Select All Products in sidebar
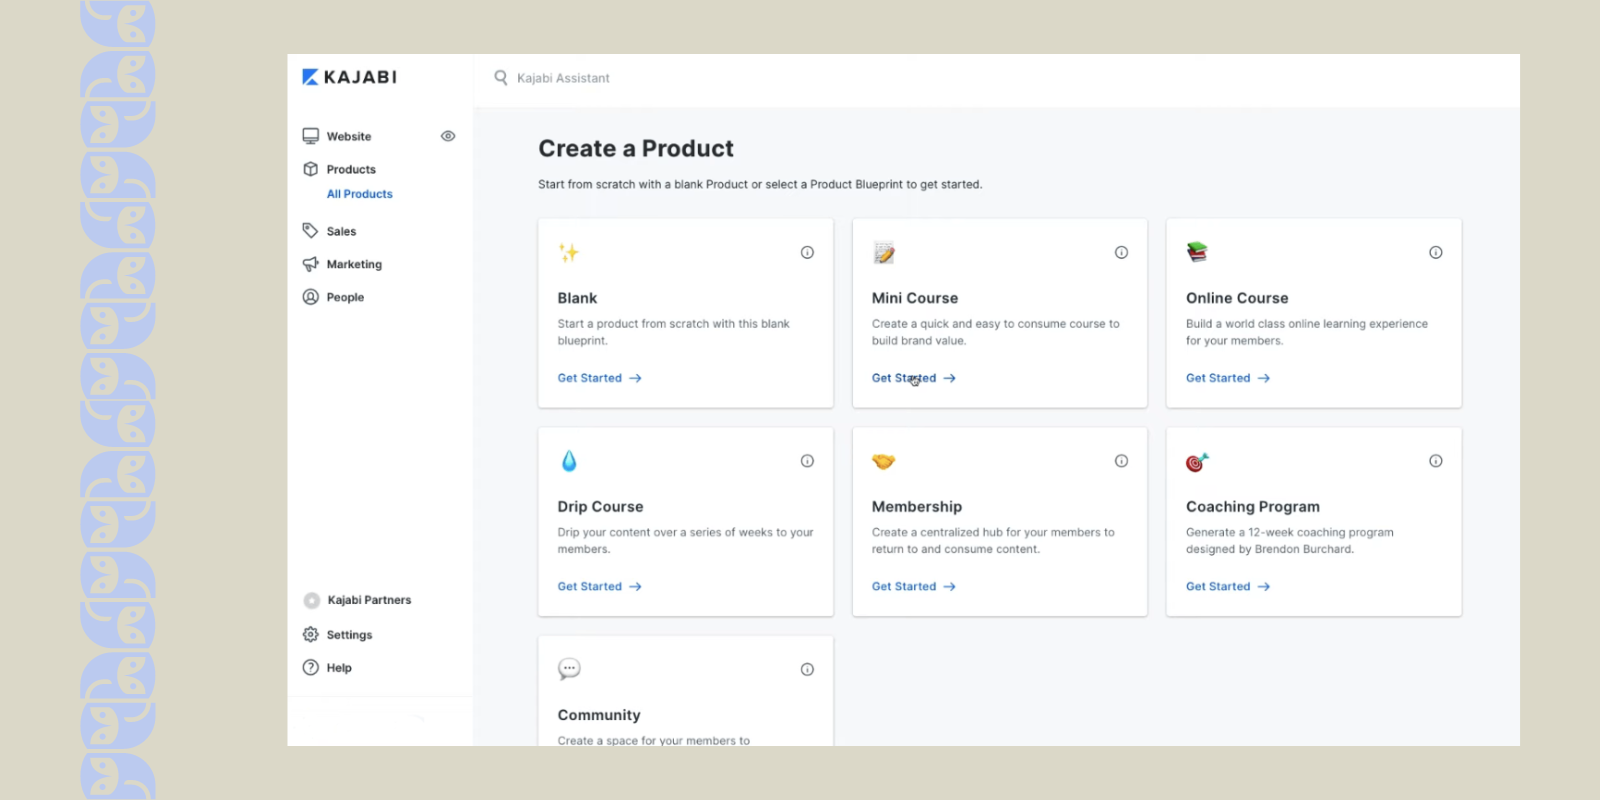 (x=359, y=194)
